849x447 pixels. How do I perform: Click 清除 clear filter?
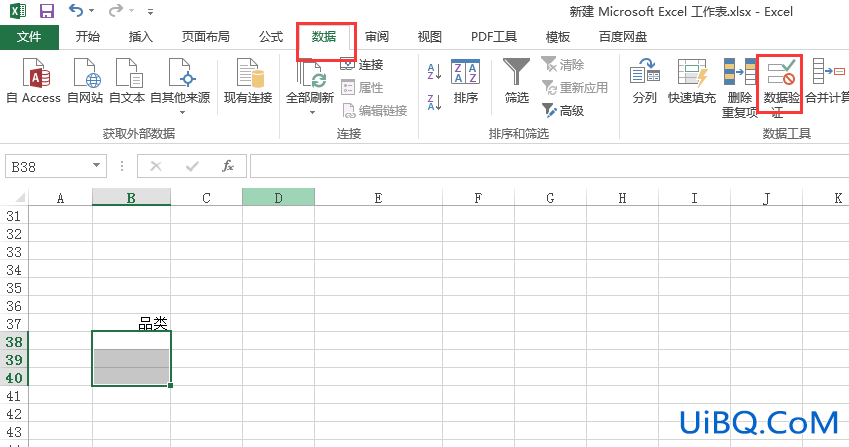coord(563,65)
